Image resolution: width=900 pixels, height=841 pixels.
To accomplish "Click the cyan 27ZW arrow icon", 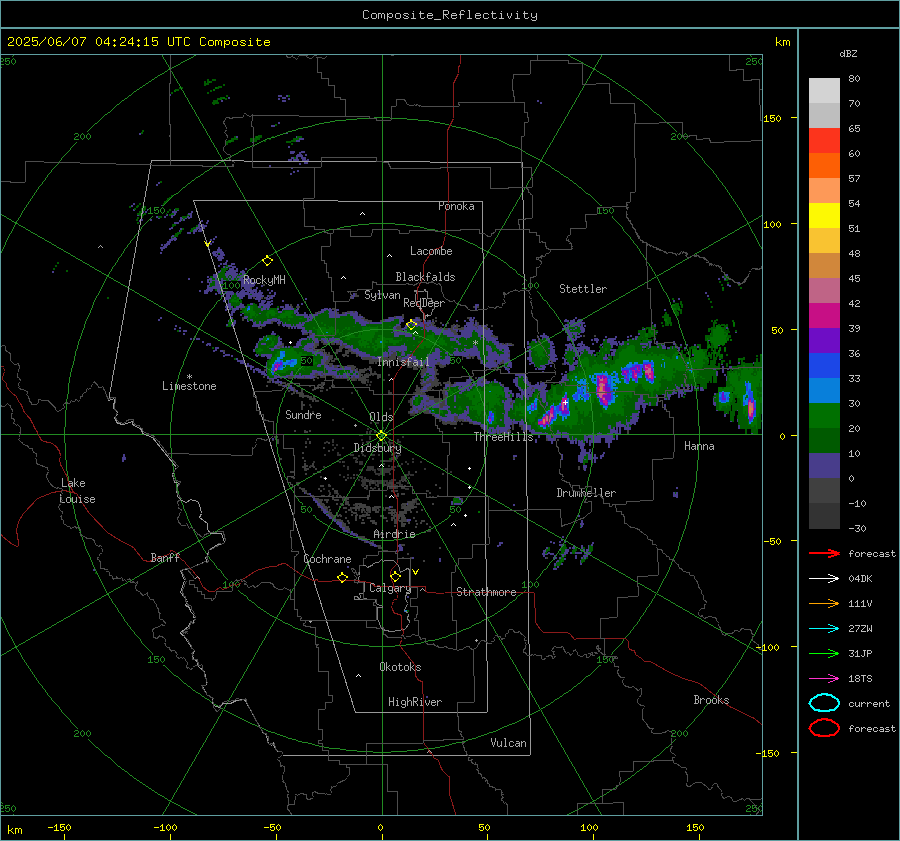I will tap(824, 629).
